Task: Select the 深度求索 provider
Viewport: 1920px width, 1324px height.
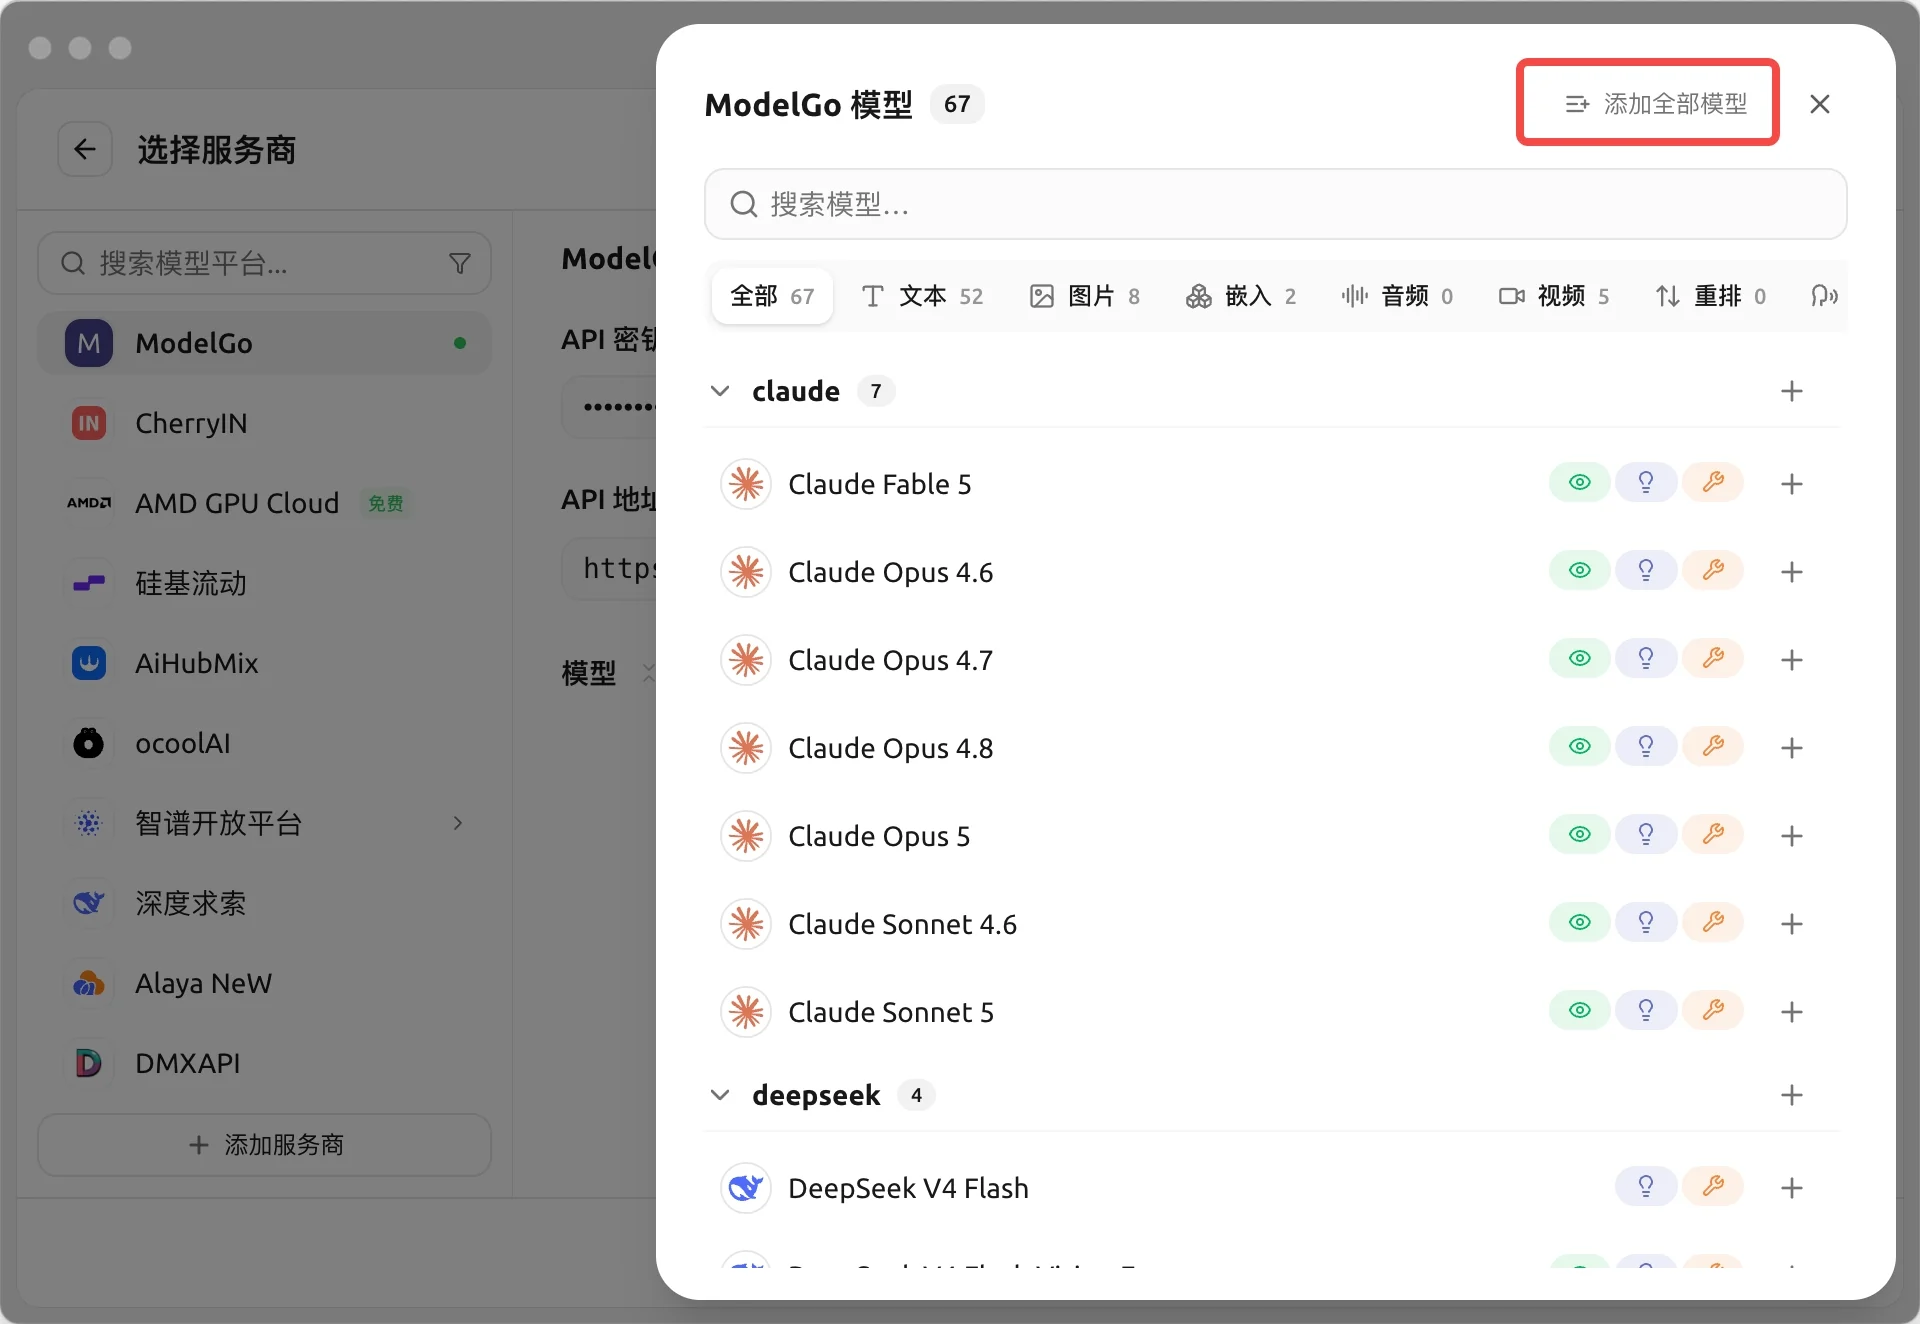Action: click(265, 903)
